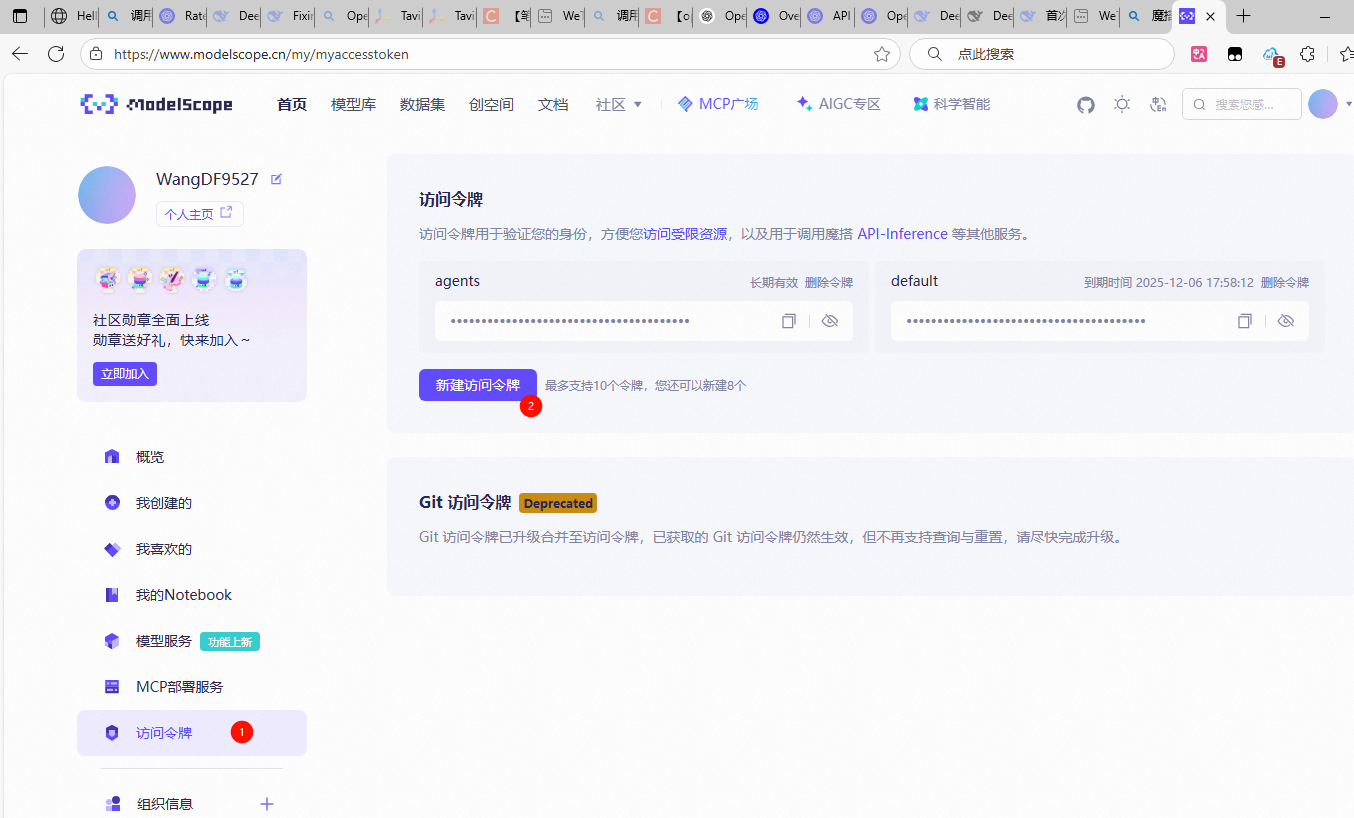The width and height of the screenshot is (1354, 818).
Task: Focus the 点此搜索 browser search box
Action: (1041, 54)
